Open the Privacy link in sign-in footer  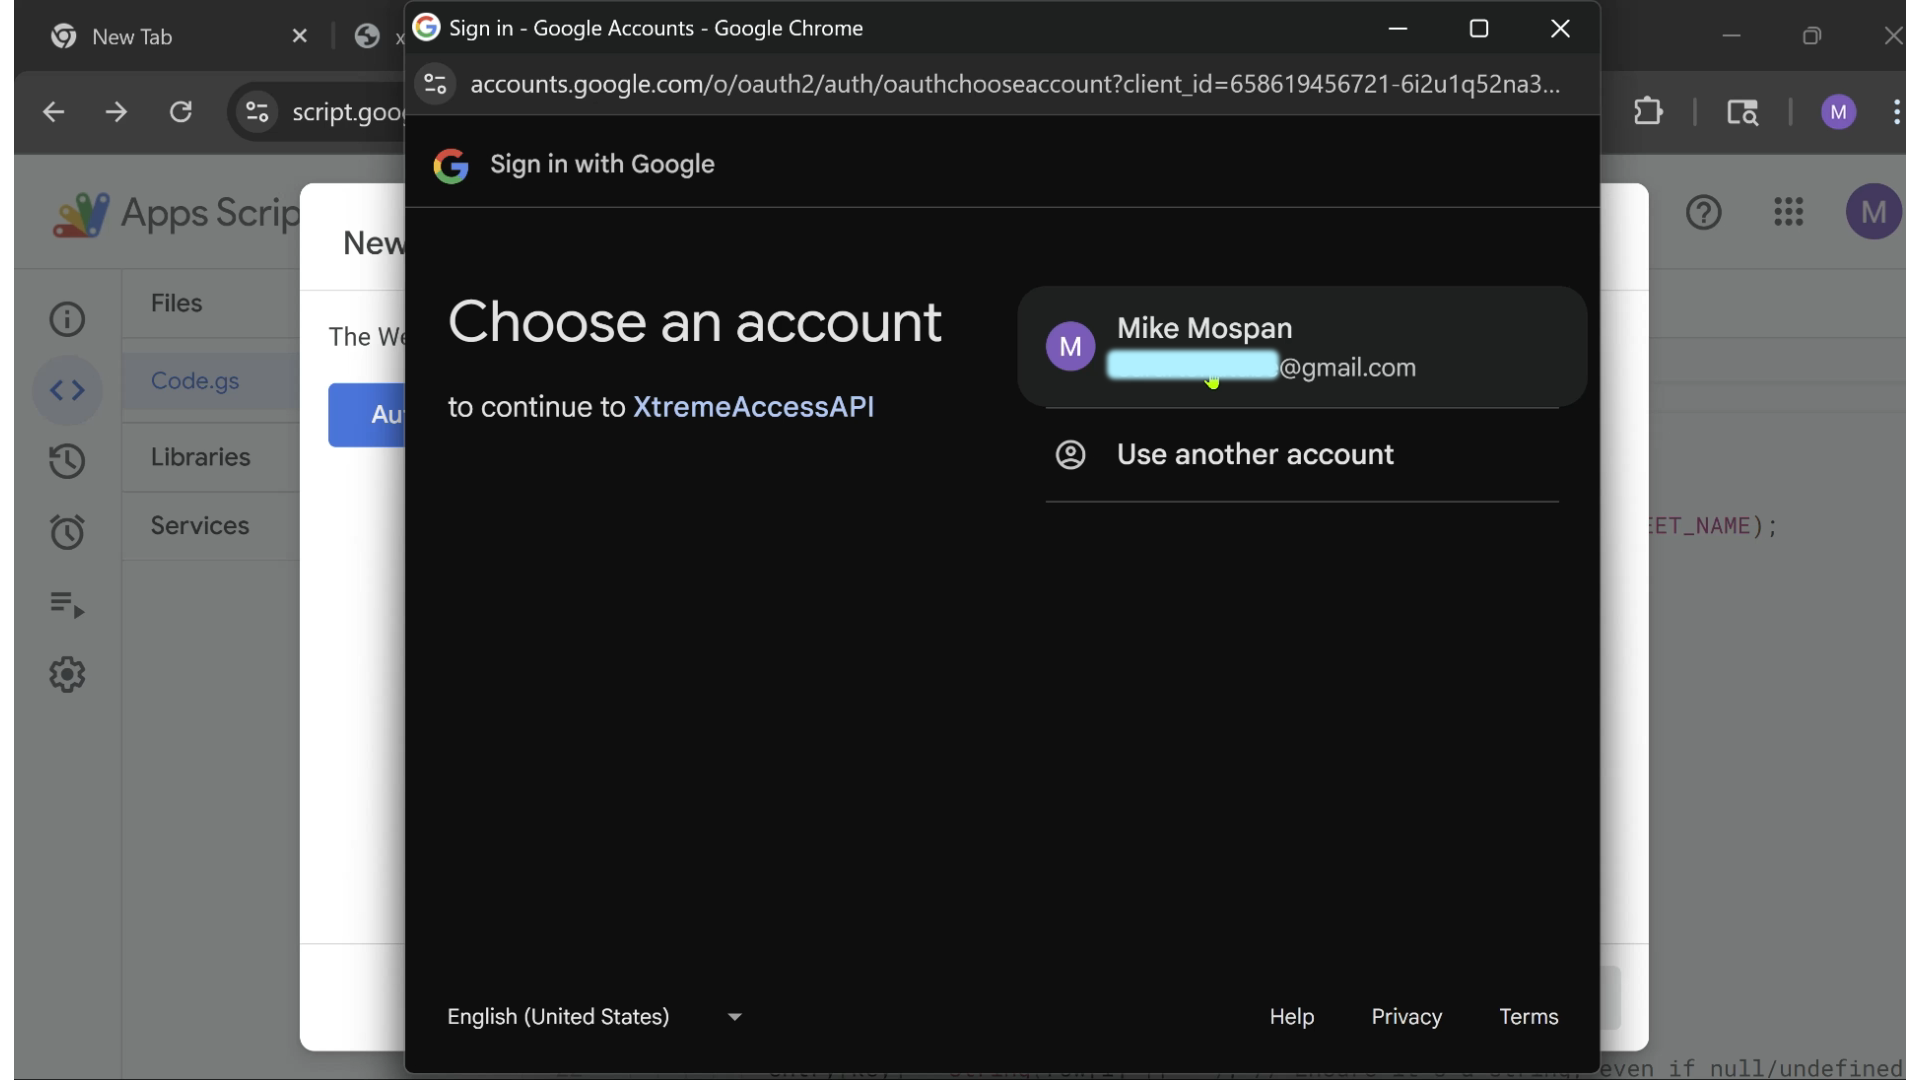point(1406,1017)
